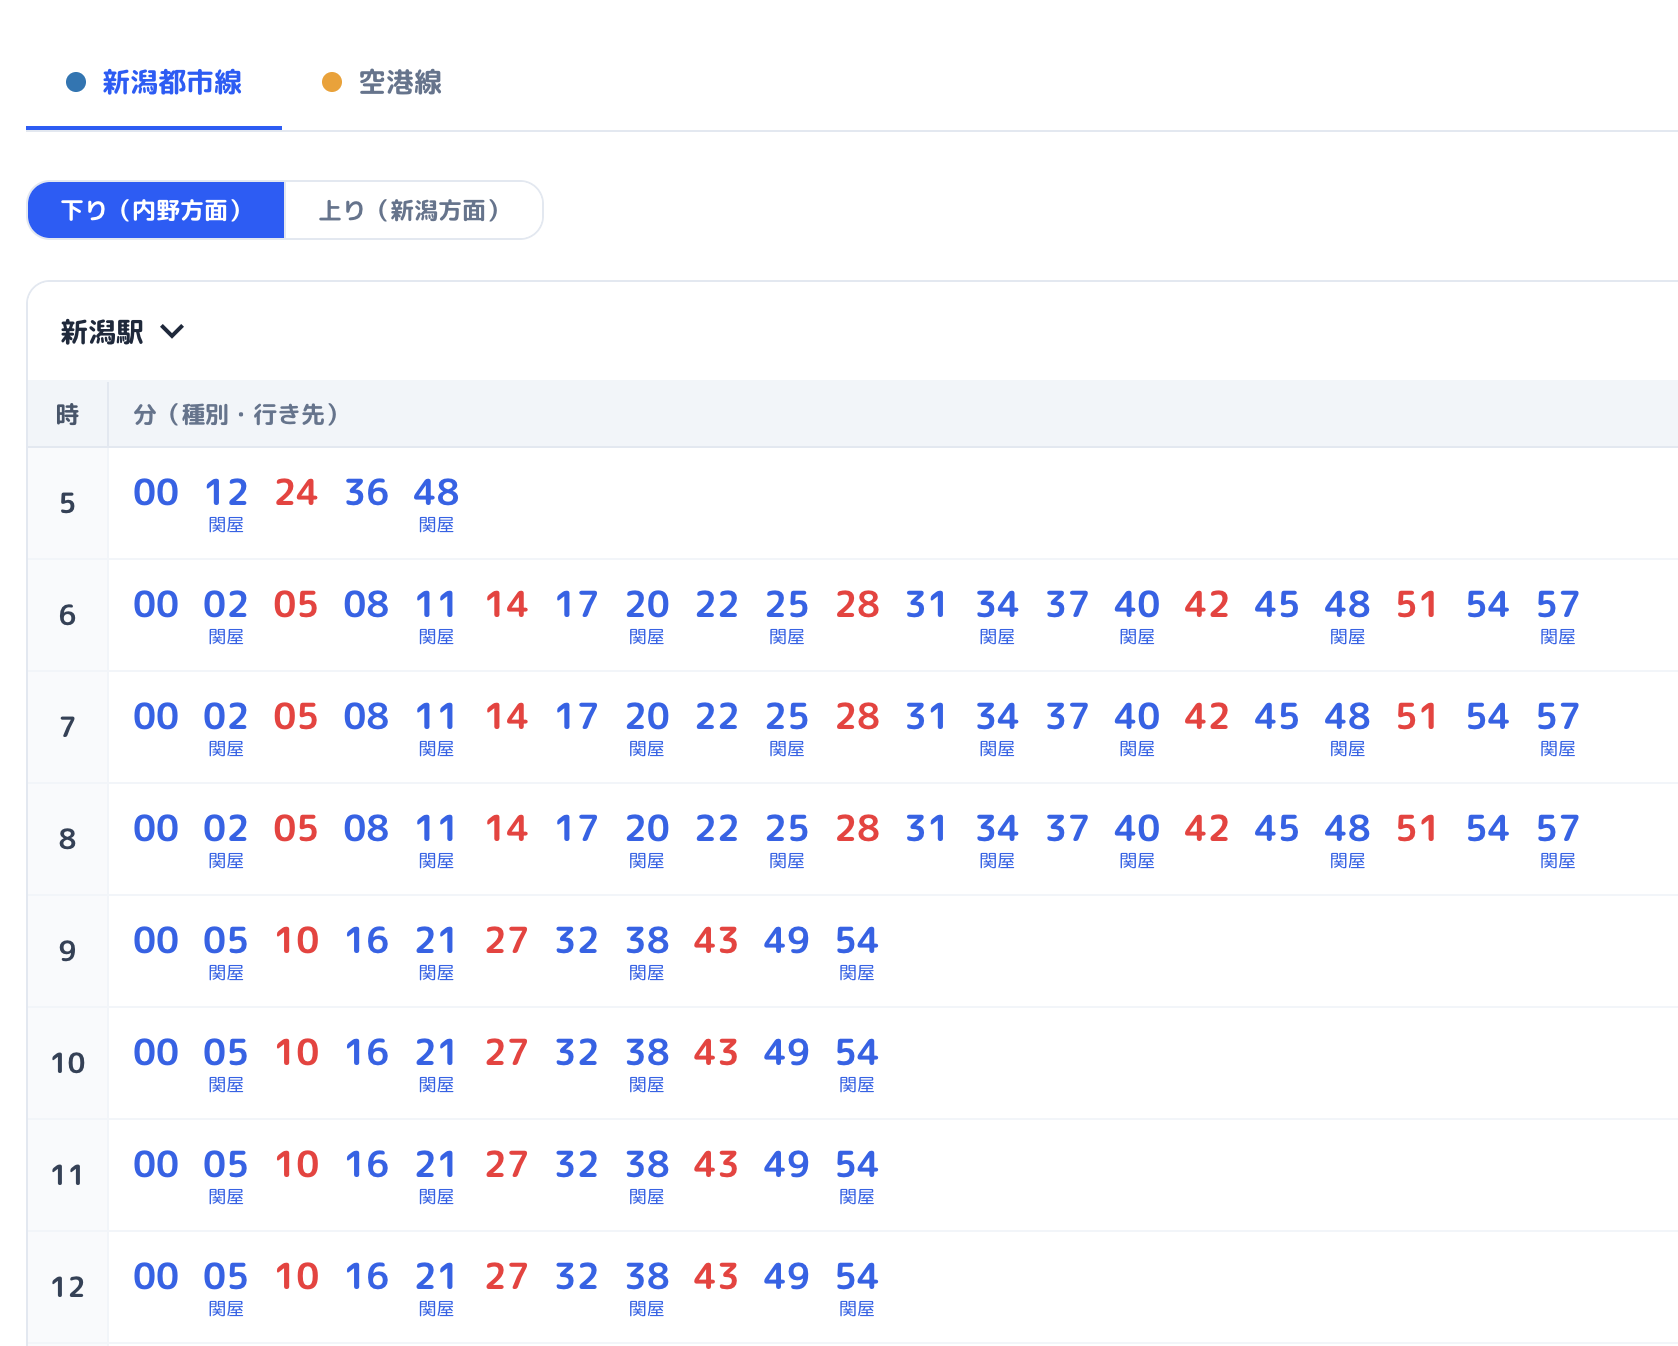Select the 9:05 departure for 関屋
This screenshot has height=1346, width=1678.
click(x=226, y=951)
